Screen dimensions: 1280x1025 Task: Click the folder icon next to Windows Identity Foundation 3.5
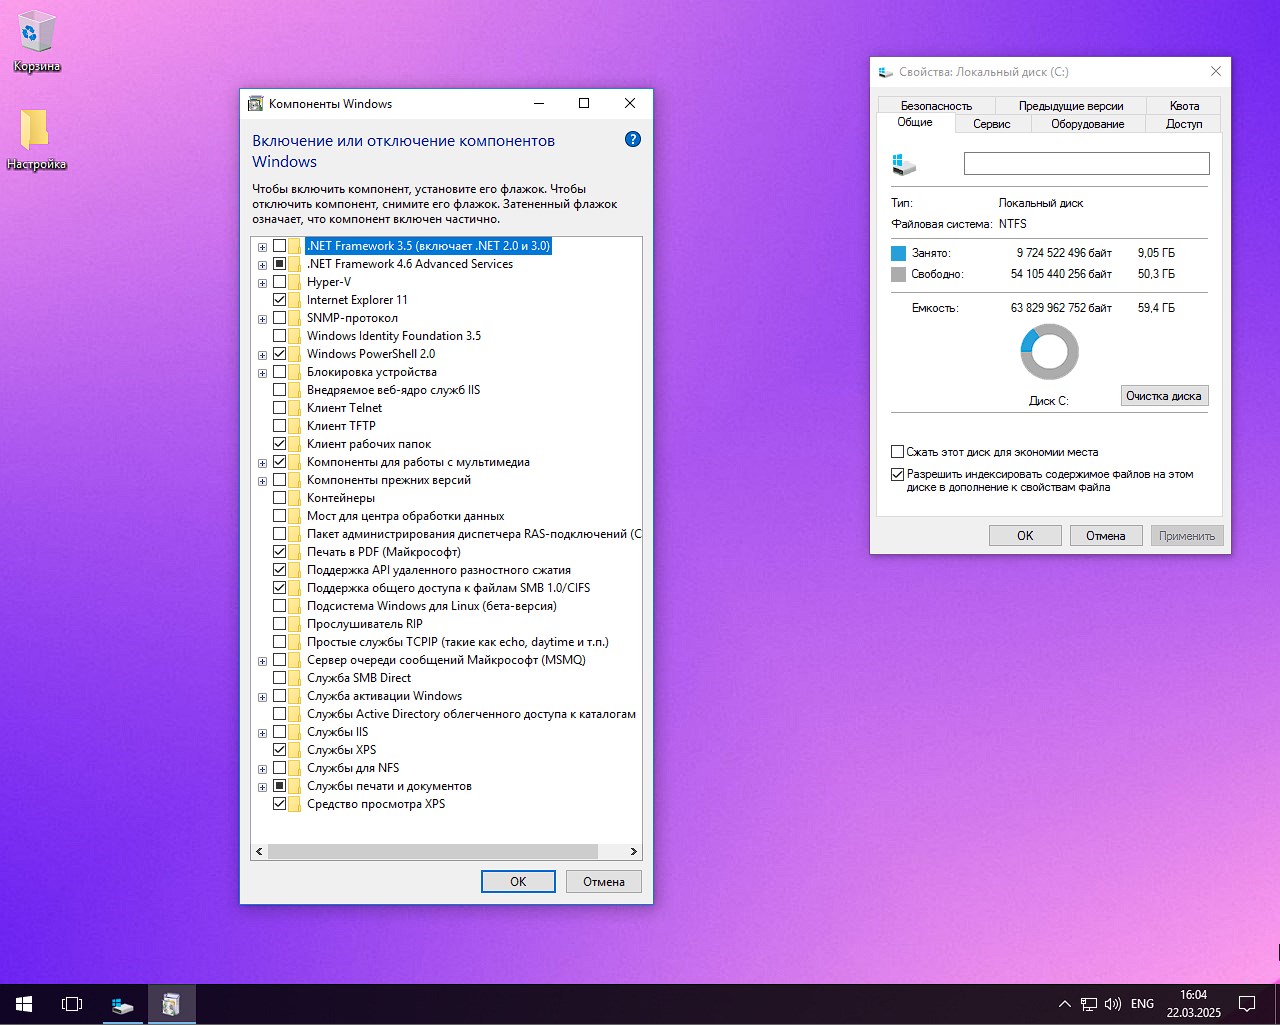click(x=295, y=336)
